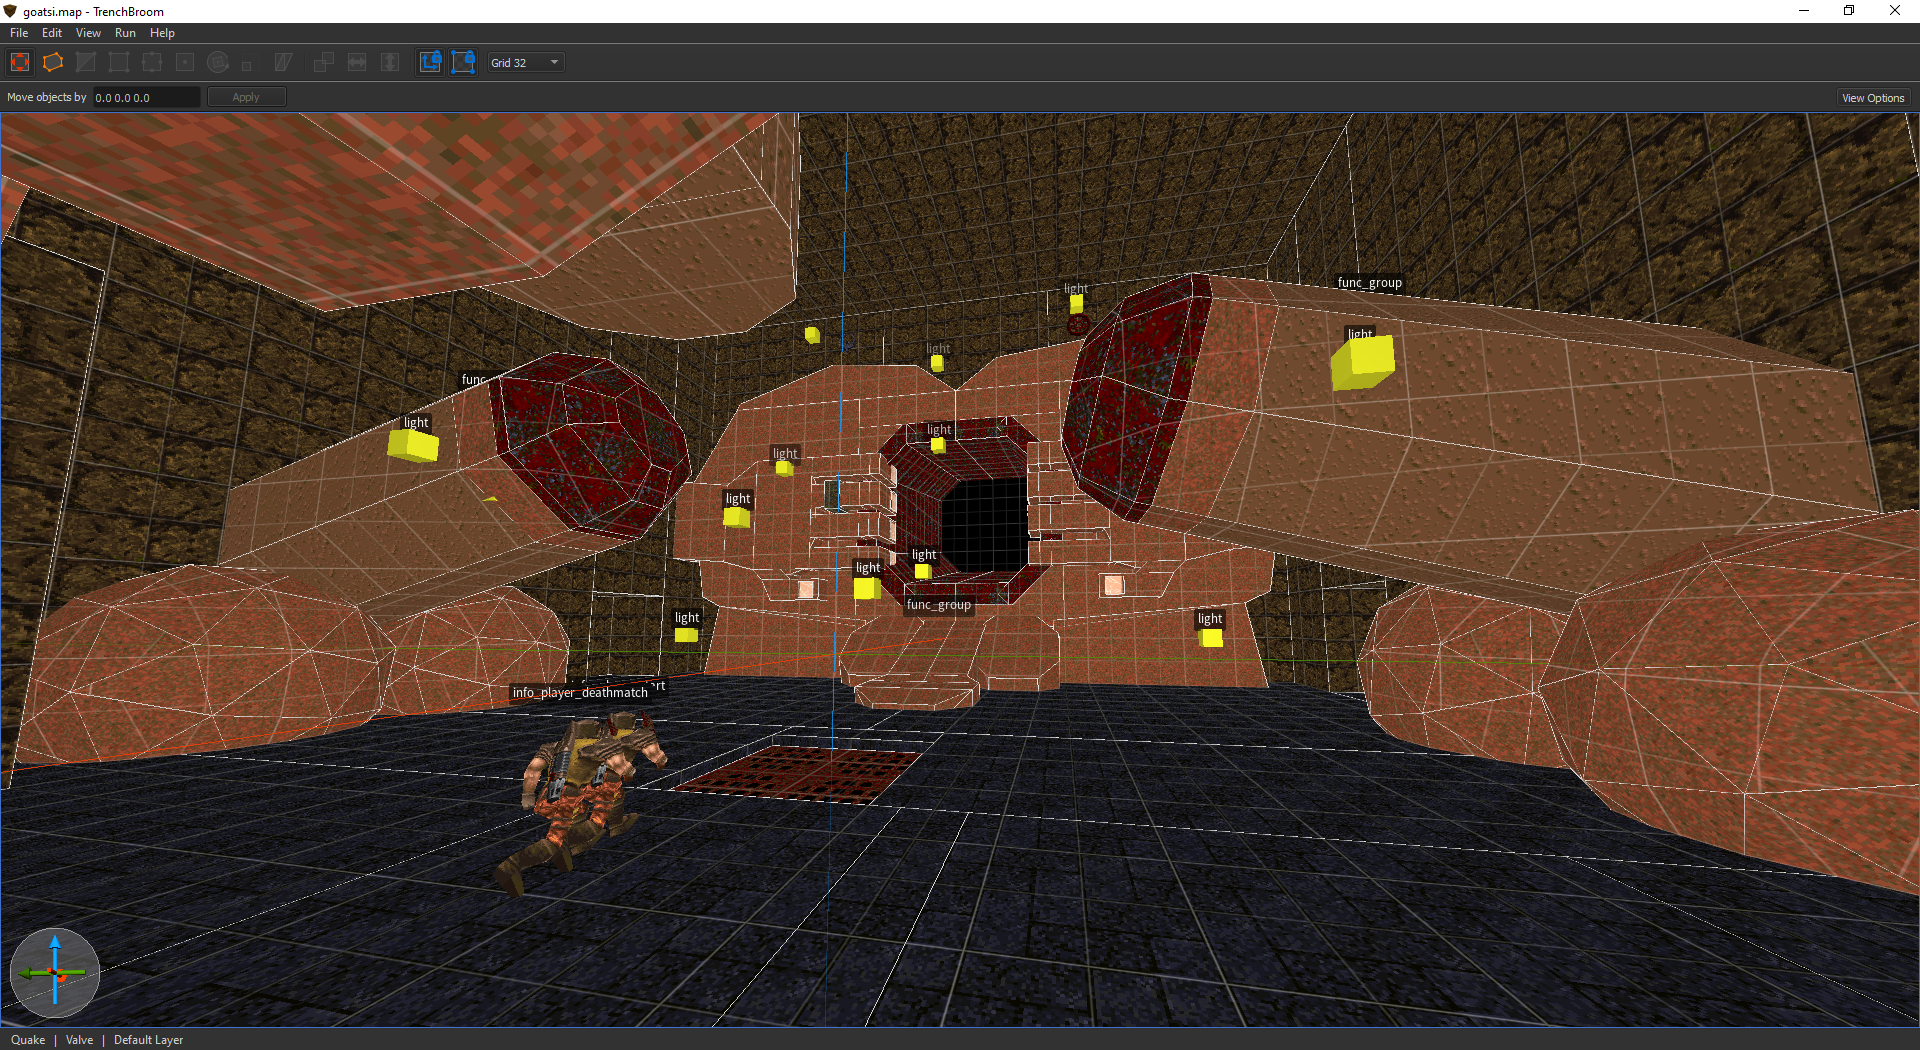Select the red grate brush on the floor
The height and width of the screenshot is (1050, 1920).
(x=798, y=774)
